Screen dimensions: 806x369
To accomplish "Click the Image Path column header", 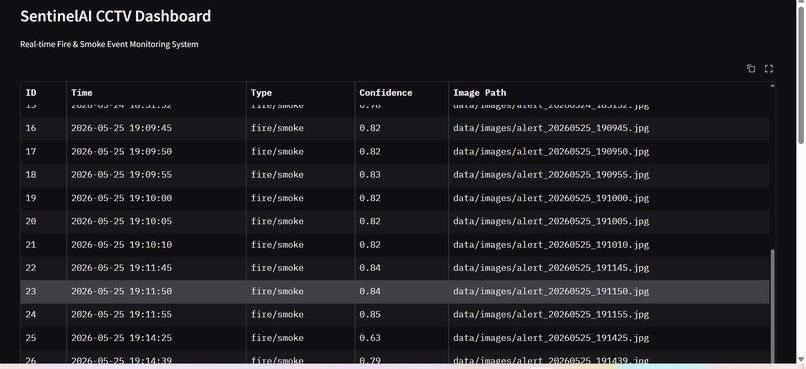I will coord(609,93).
